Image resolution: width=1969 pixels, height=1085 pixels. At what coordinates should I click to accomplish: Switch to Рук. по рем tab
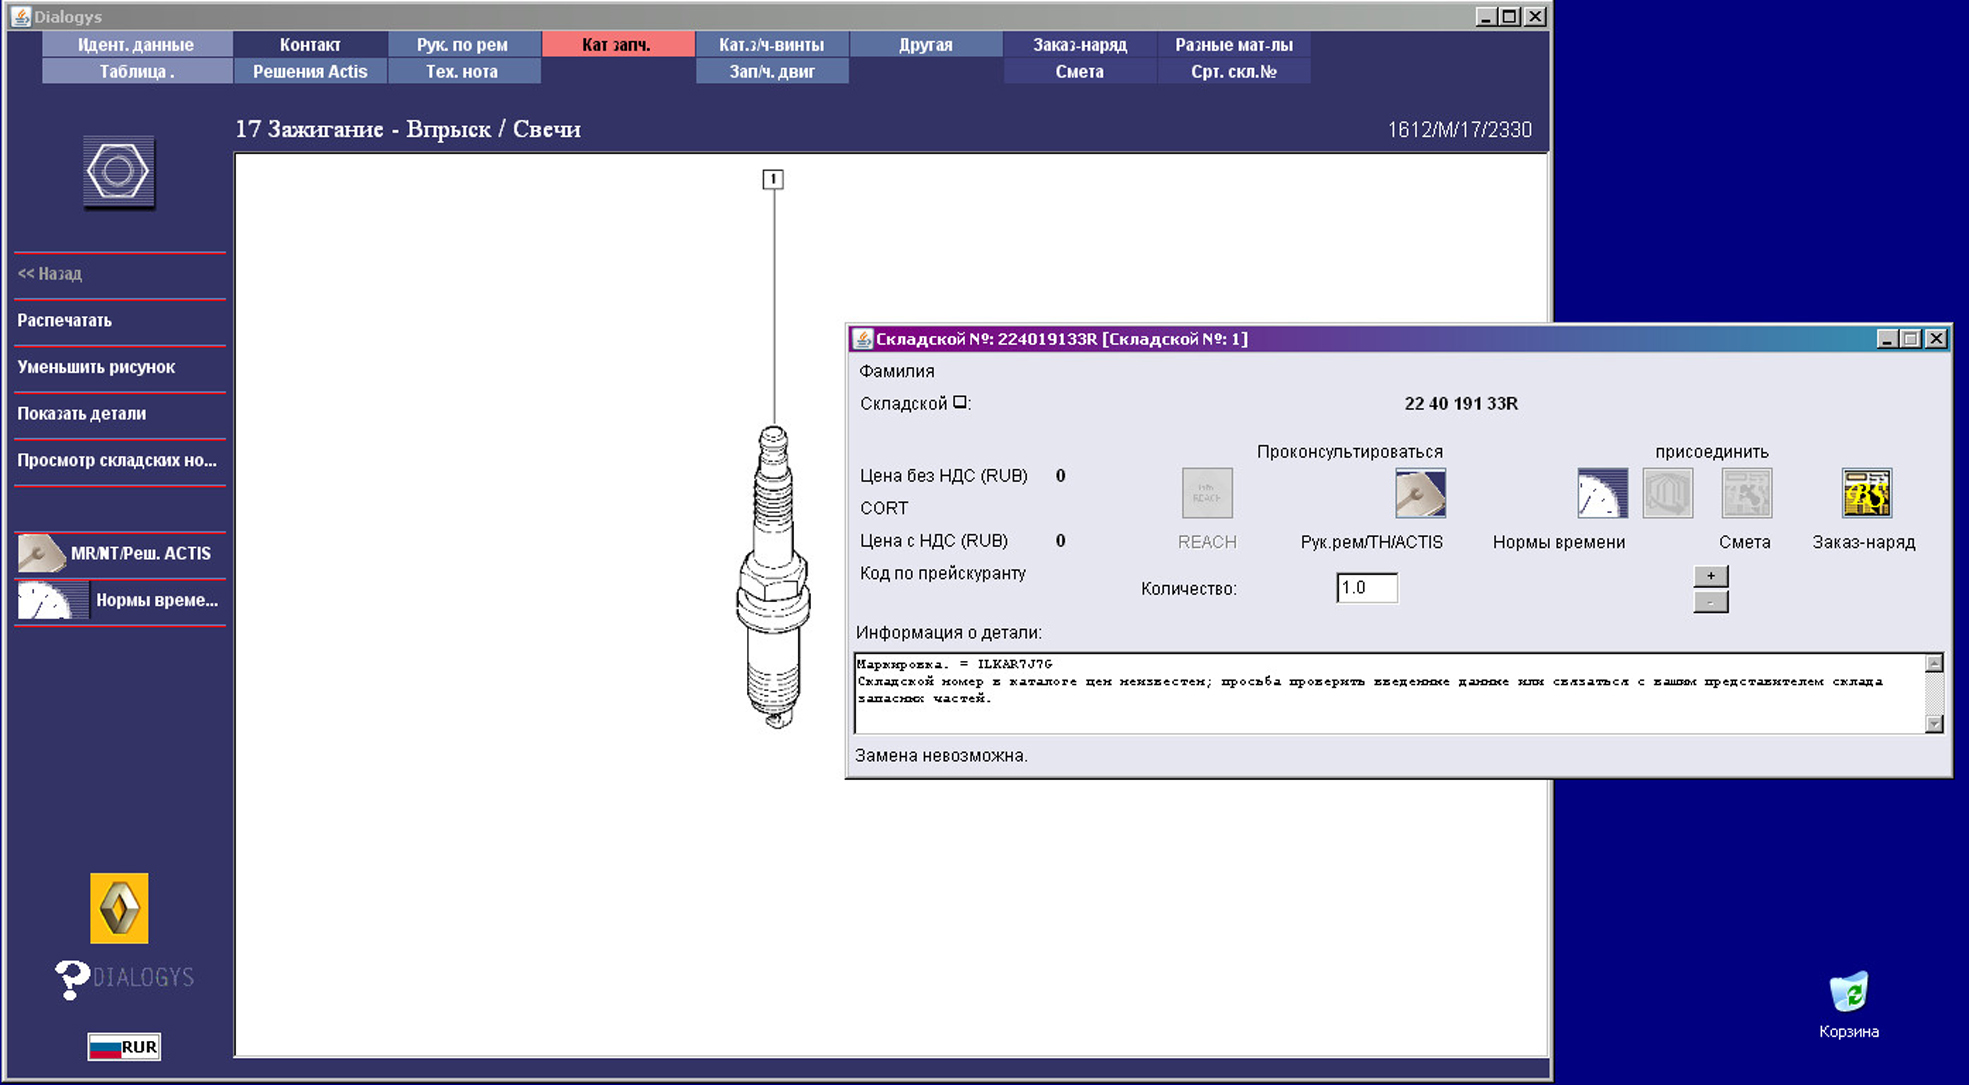point(462,44)
